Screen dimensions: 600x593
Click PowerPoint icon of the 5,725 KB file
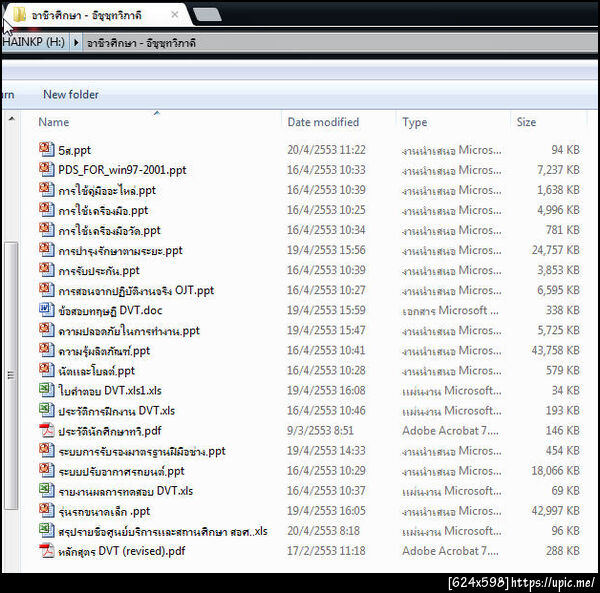[47, 330]
